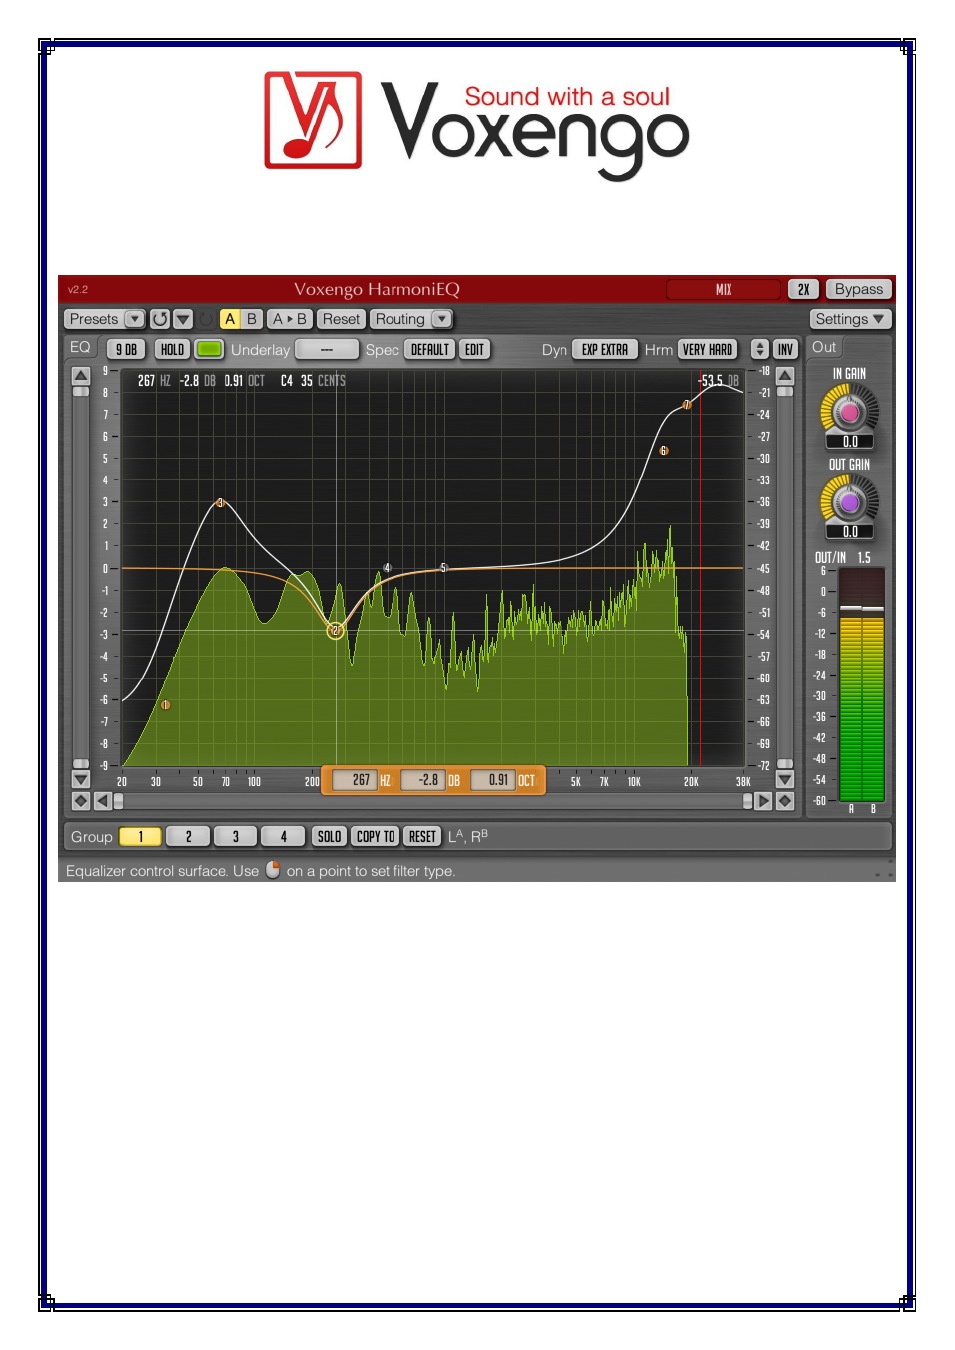Open the Hrm VERY HARD selector
This screenshot has width=955, height=1350.
point(708,350)
